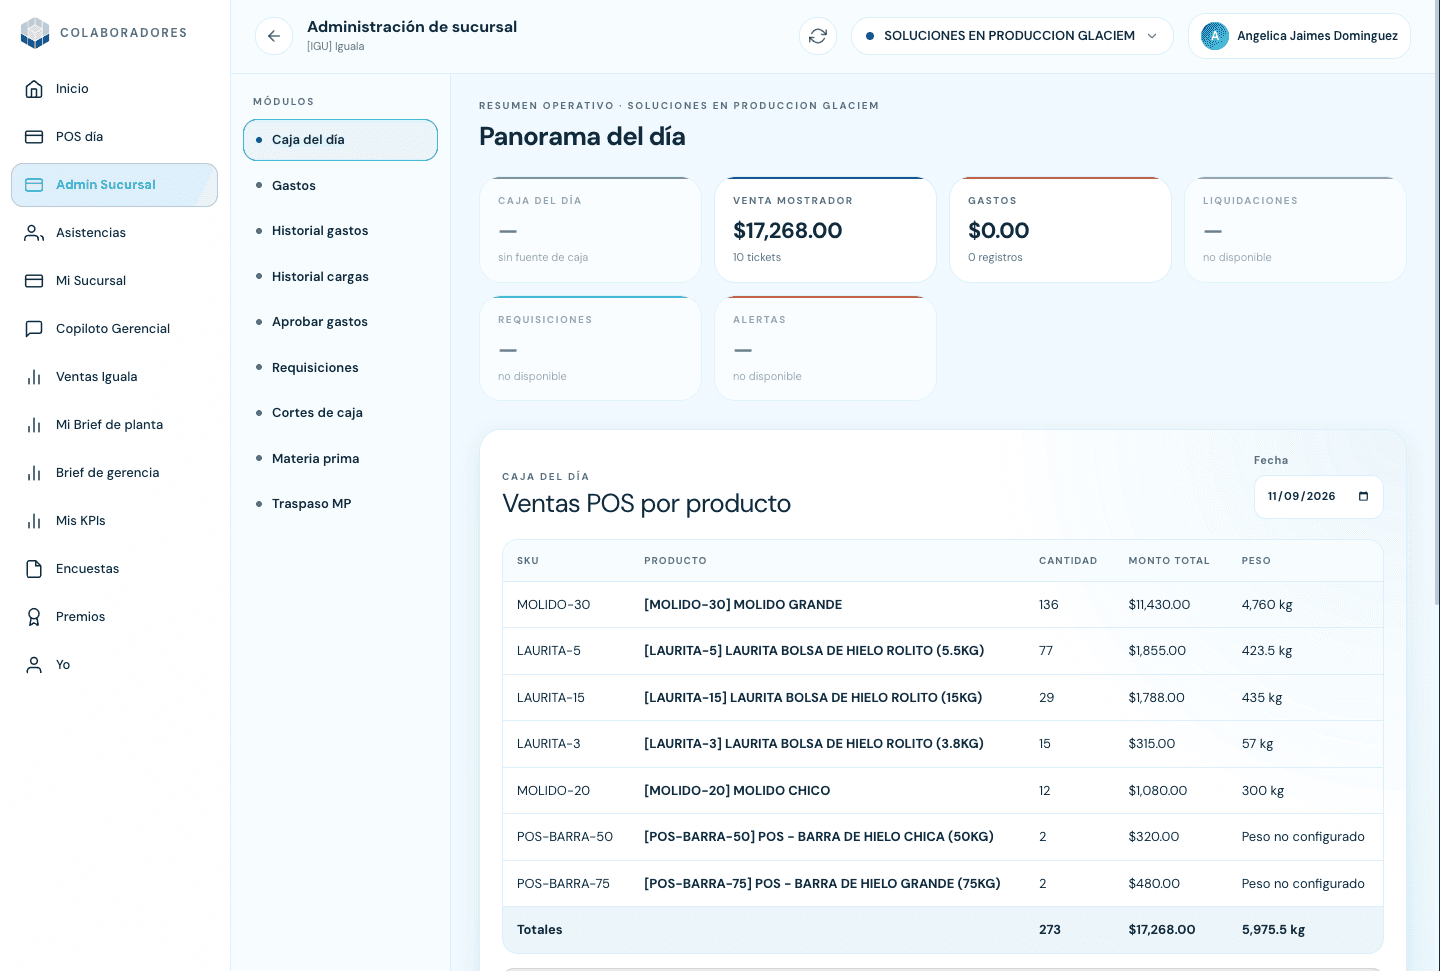Open the Gastos module
1440x971 pixels.
(340, 186)
